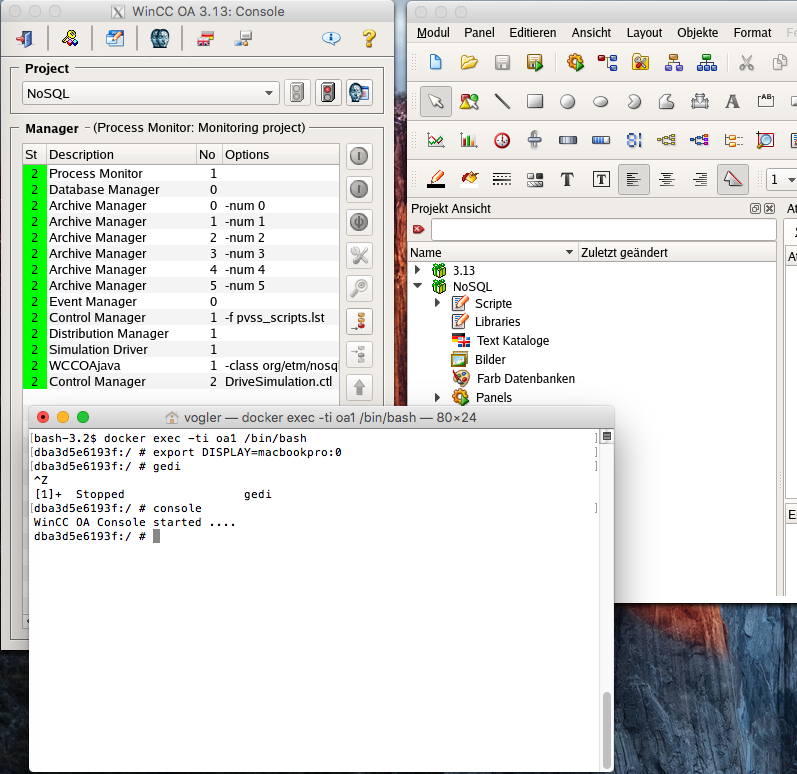Click the green traffic light start project button
This screenshot has width=797, height=774.
click(x=297, y=92)
